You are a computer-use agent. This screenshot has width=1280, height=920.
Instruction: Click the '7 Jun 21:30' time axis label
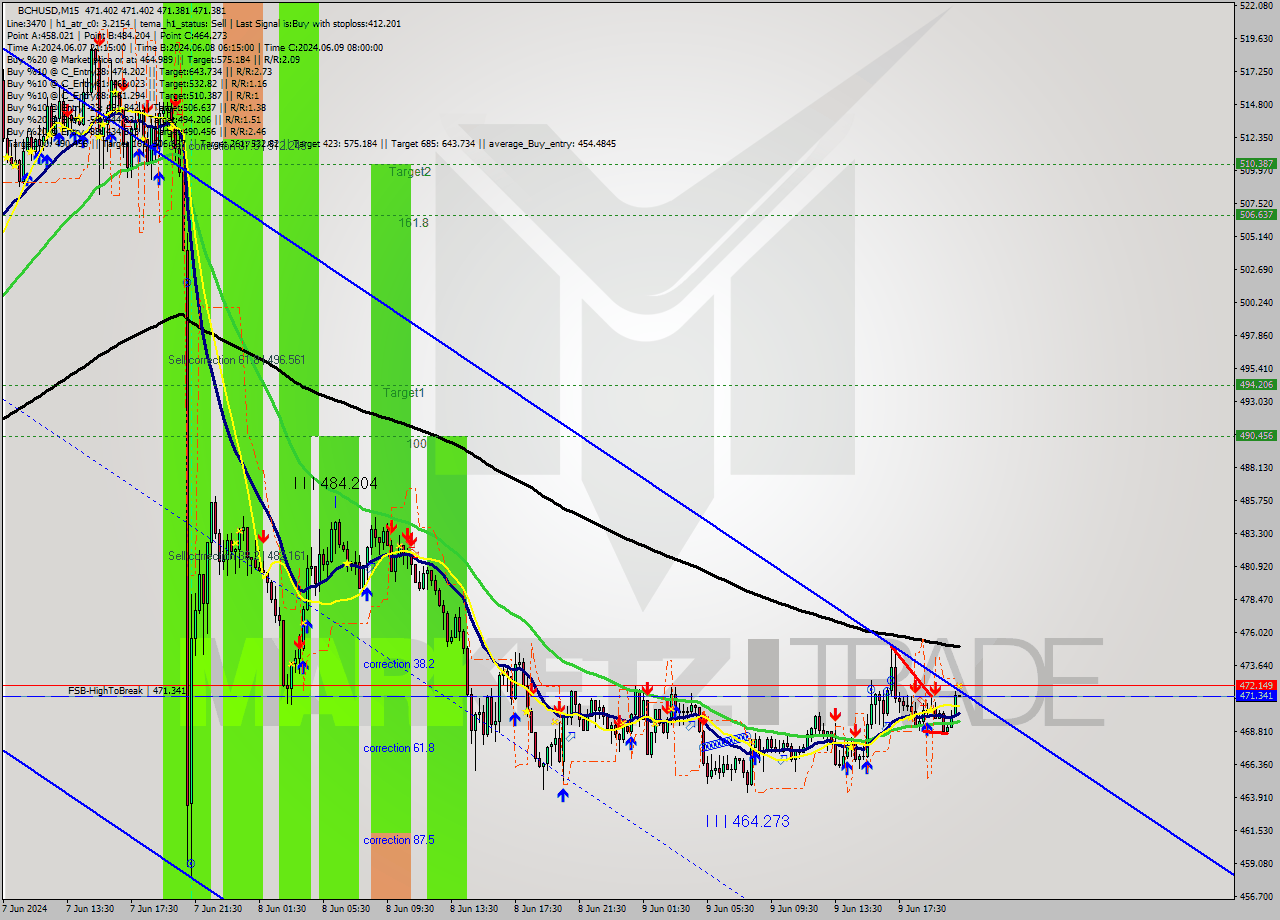click(218, 909)
